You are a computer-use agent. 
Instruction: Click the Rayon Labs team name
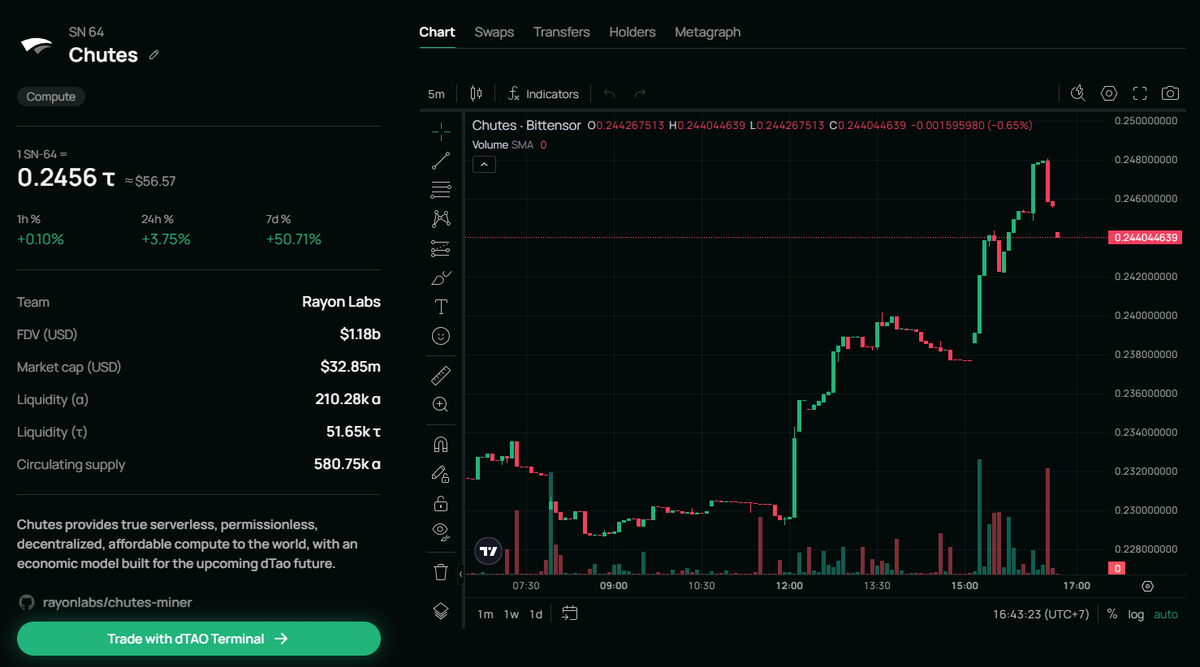[341, 302]
